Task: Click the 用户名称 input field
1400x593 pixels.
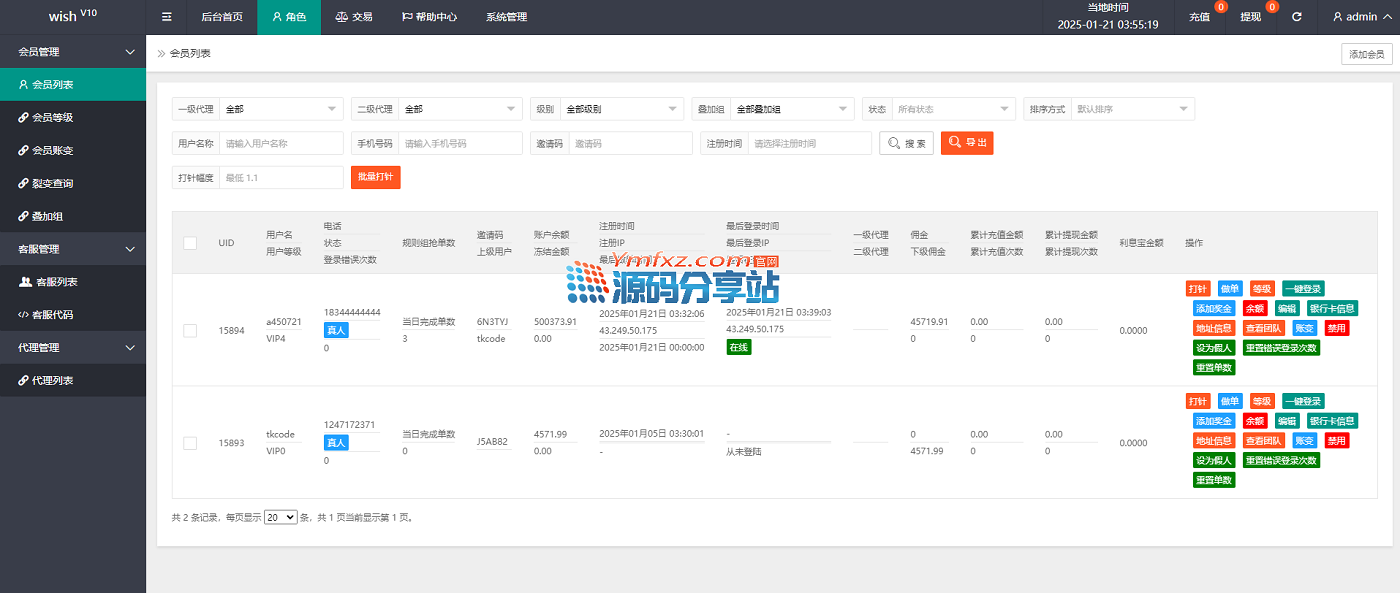Action: coord(281,143)
